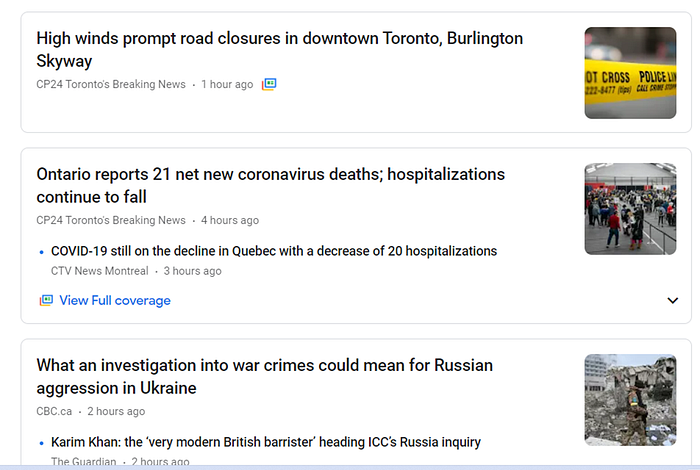Click 'The Guardian' source label
700x470 pixels.
click(83, 462)
